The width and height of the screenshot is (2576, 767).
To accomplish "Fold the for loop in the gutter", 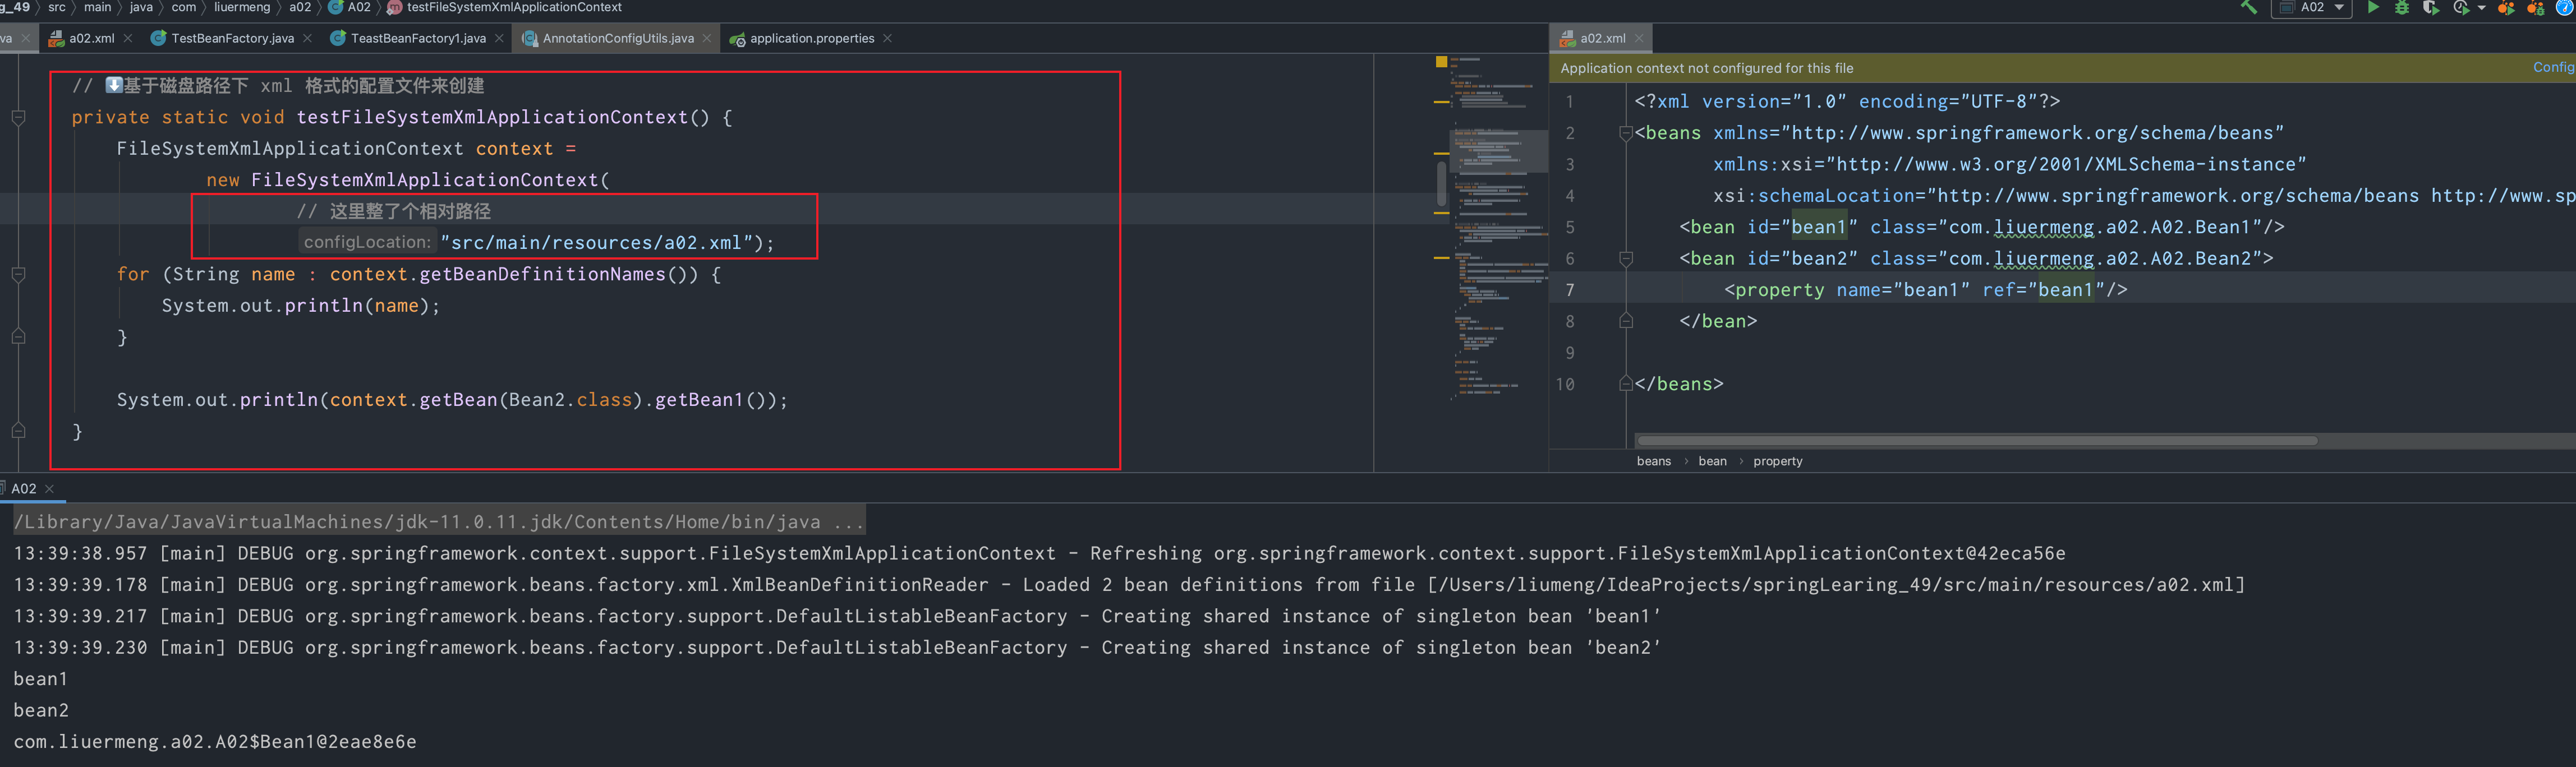I will (x=18, y=274).
